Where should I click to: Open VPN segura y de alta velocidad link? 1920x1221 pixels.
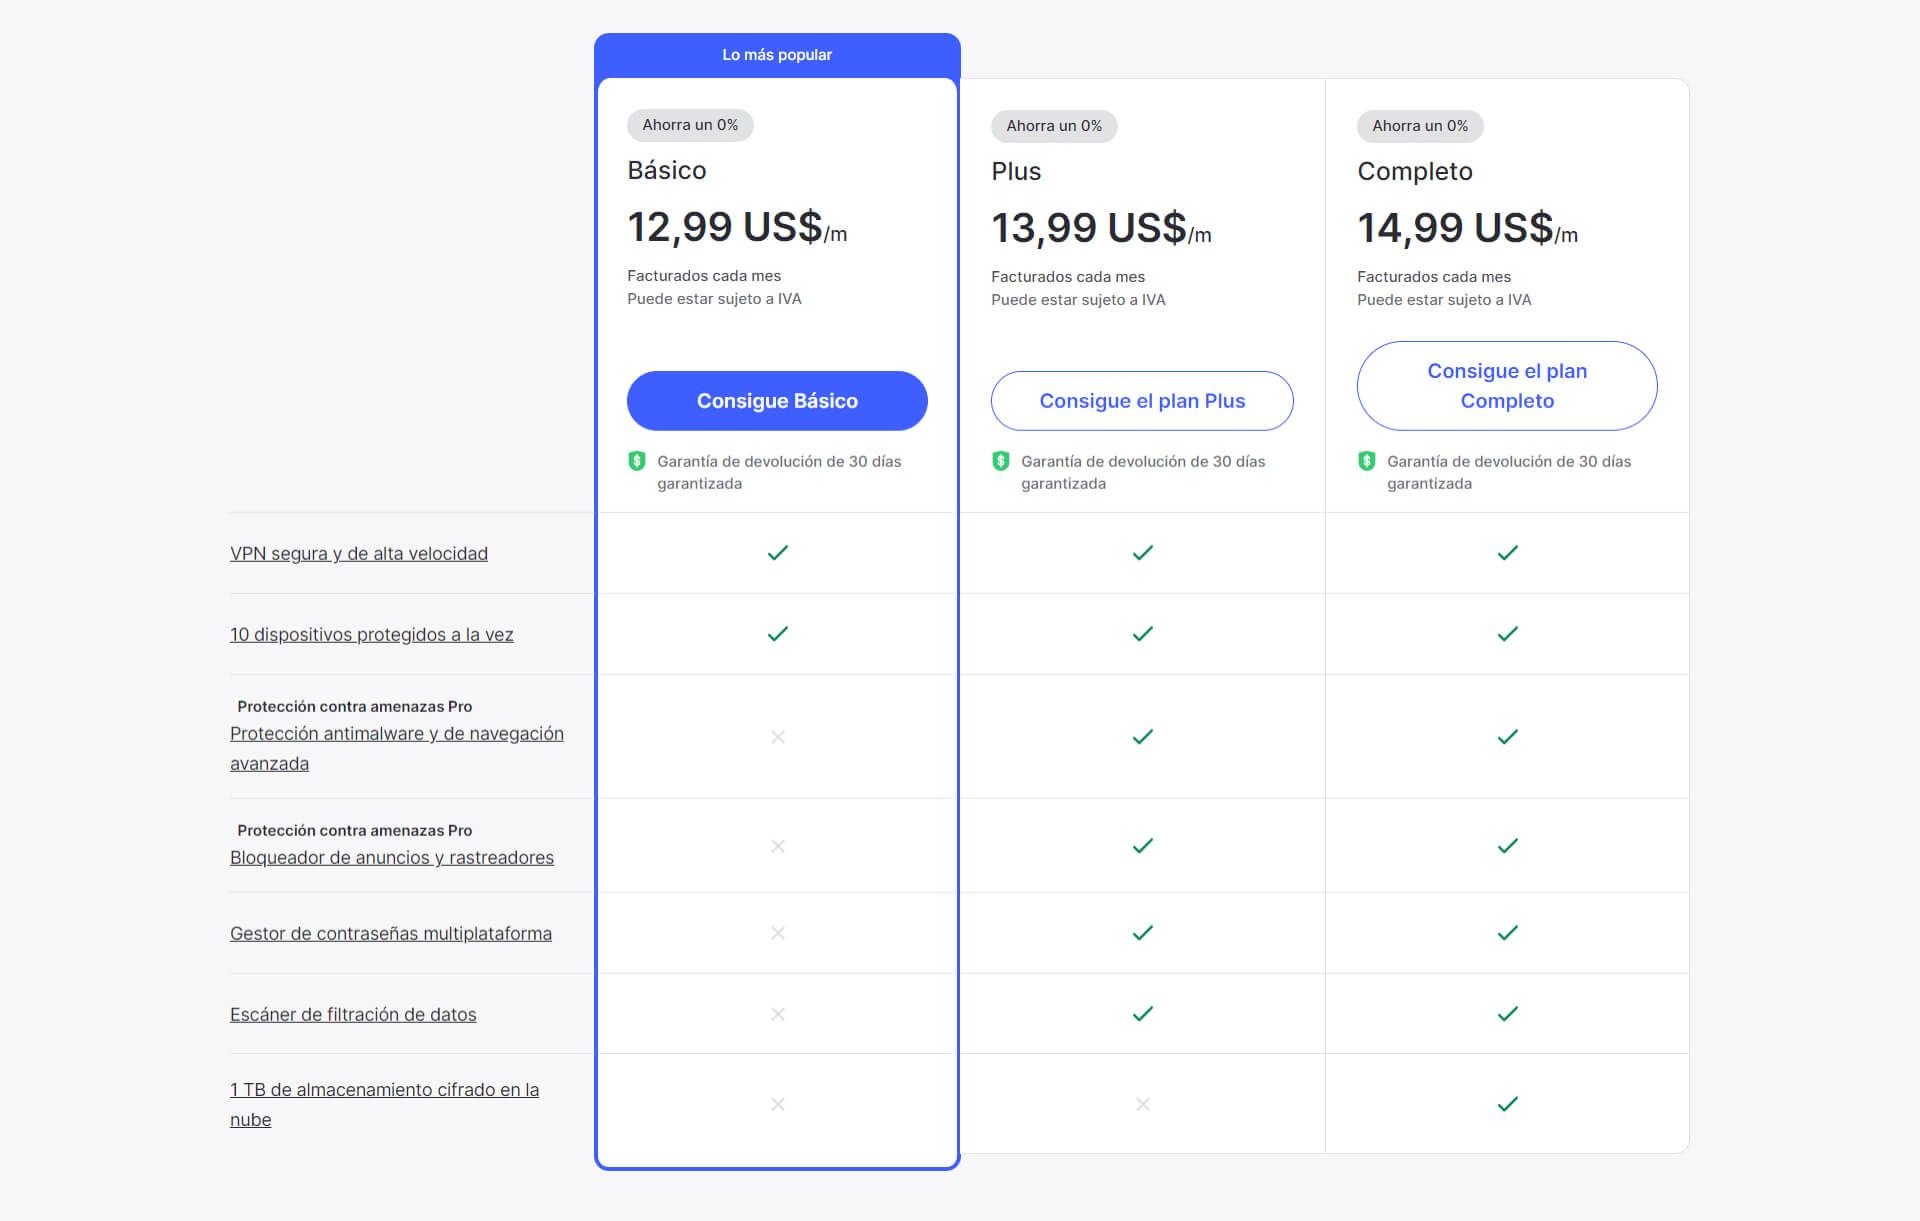(x=359, y=553)
